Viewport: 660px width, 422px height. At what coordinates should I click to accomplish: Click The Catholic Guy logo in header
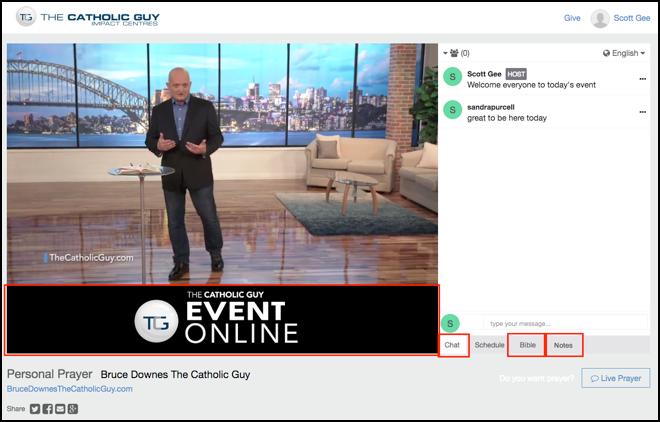click(x=88, y=18)
